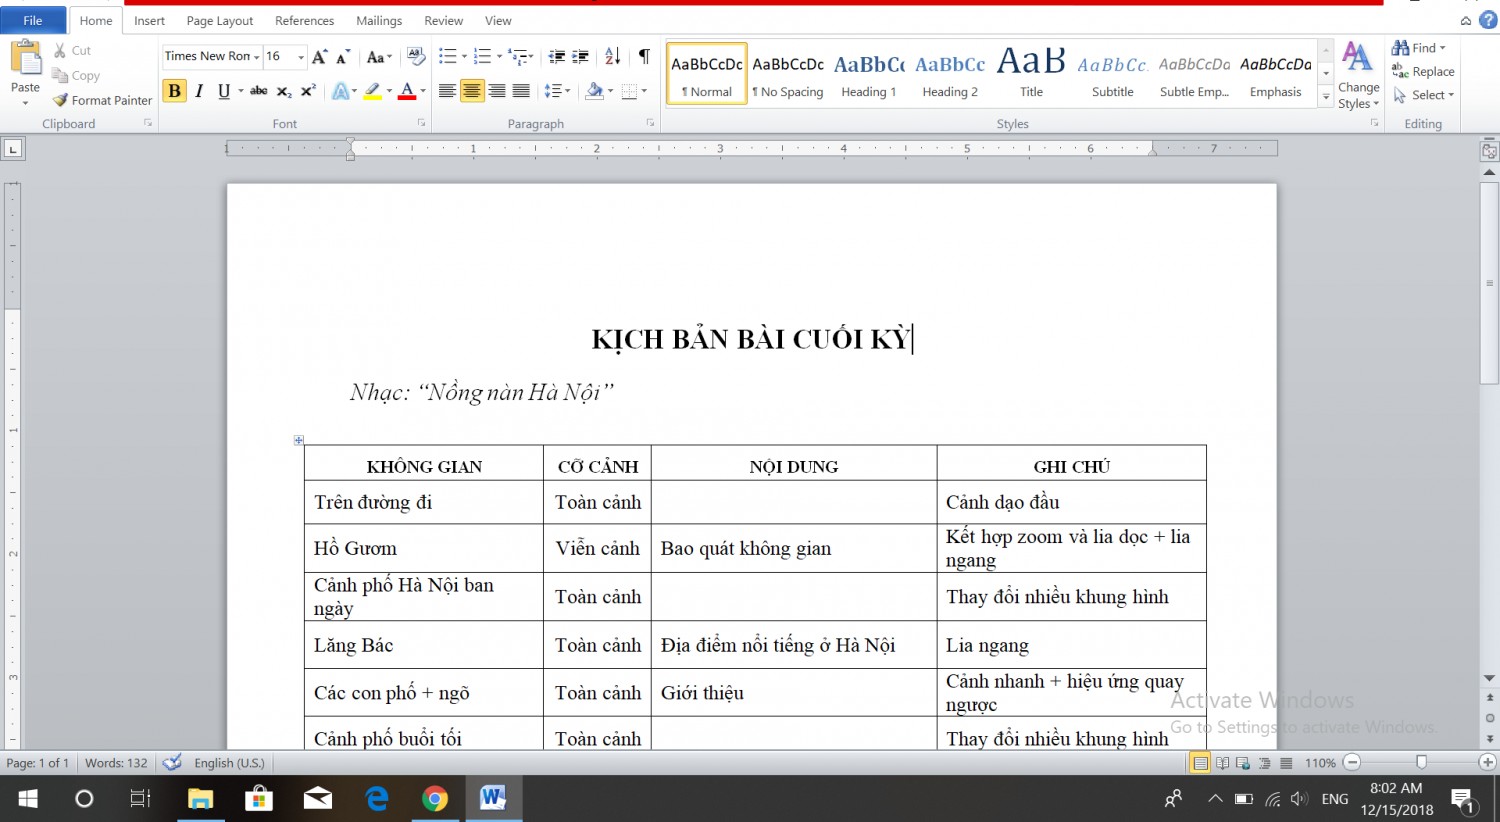Open Google Chrome from taskbar

click(434, 798)
